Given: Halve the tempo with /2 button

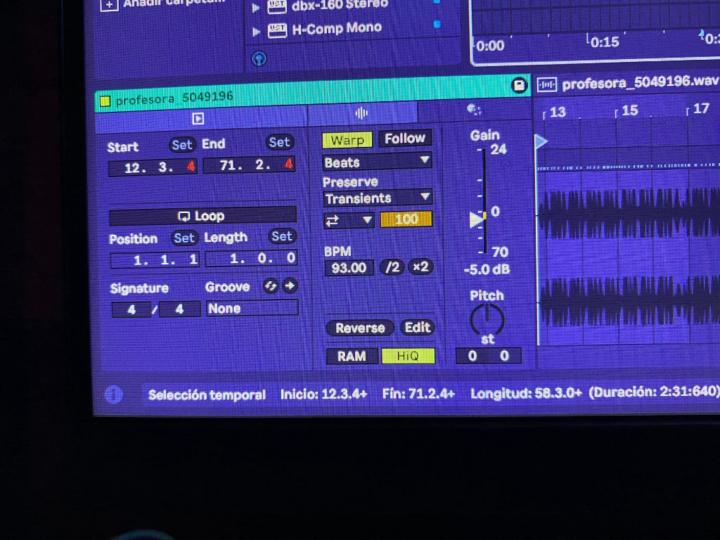Looking at the screenshot, I should pos(393,267).
